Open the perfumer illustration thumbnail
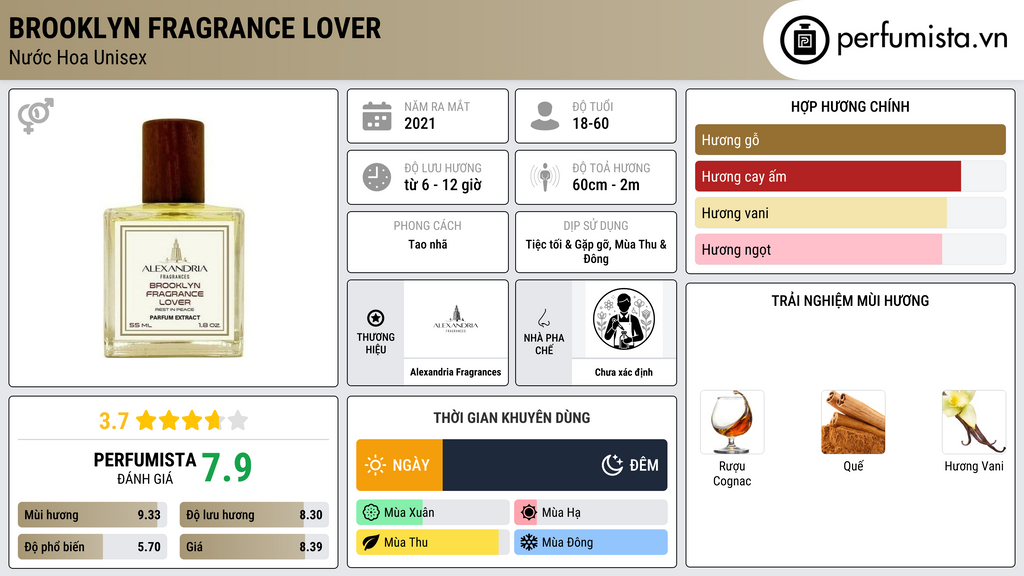Screen dimensions: 1024x576 [624, 319]
